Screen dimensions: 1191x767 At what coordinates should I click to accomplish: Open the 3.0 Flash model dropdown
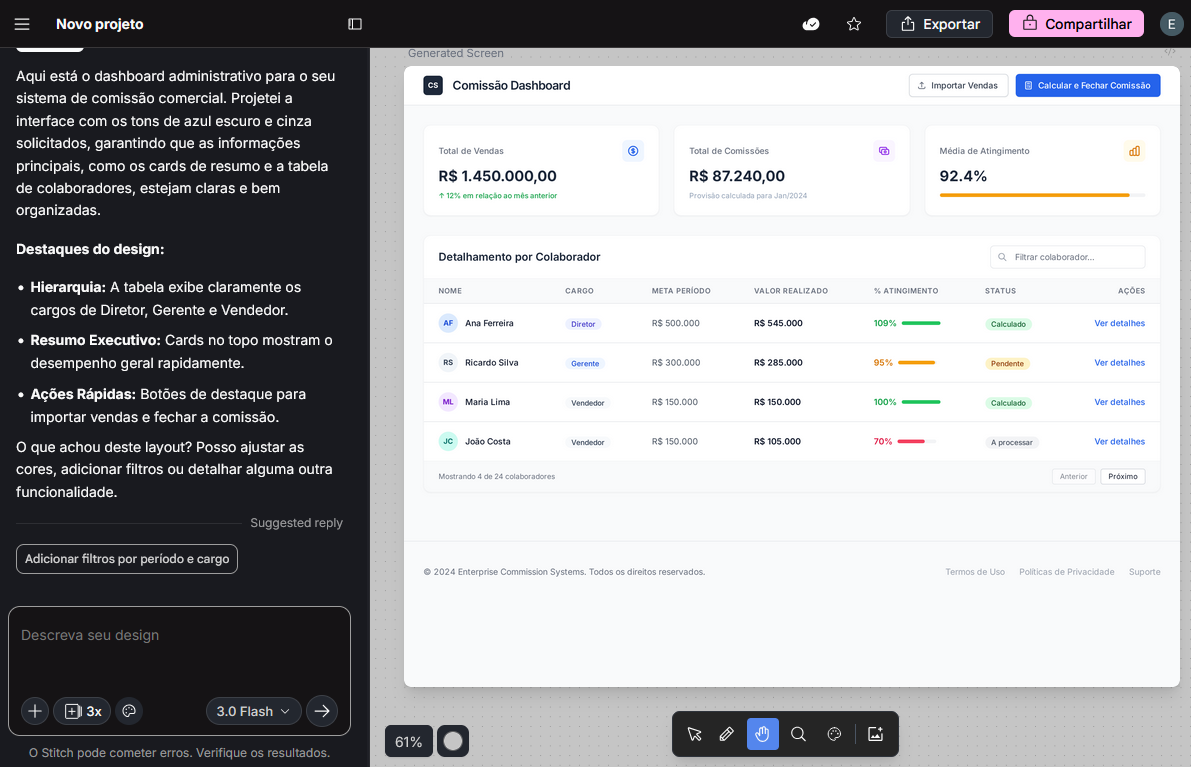[x=253, y=711]
